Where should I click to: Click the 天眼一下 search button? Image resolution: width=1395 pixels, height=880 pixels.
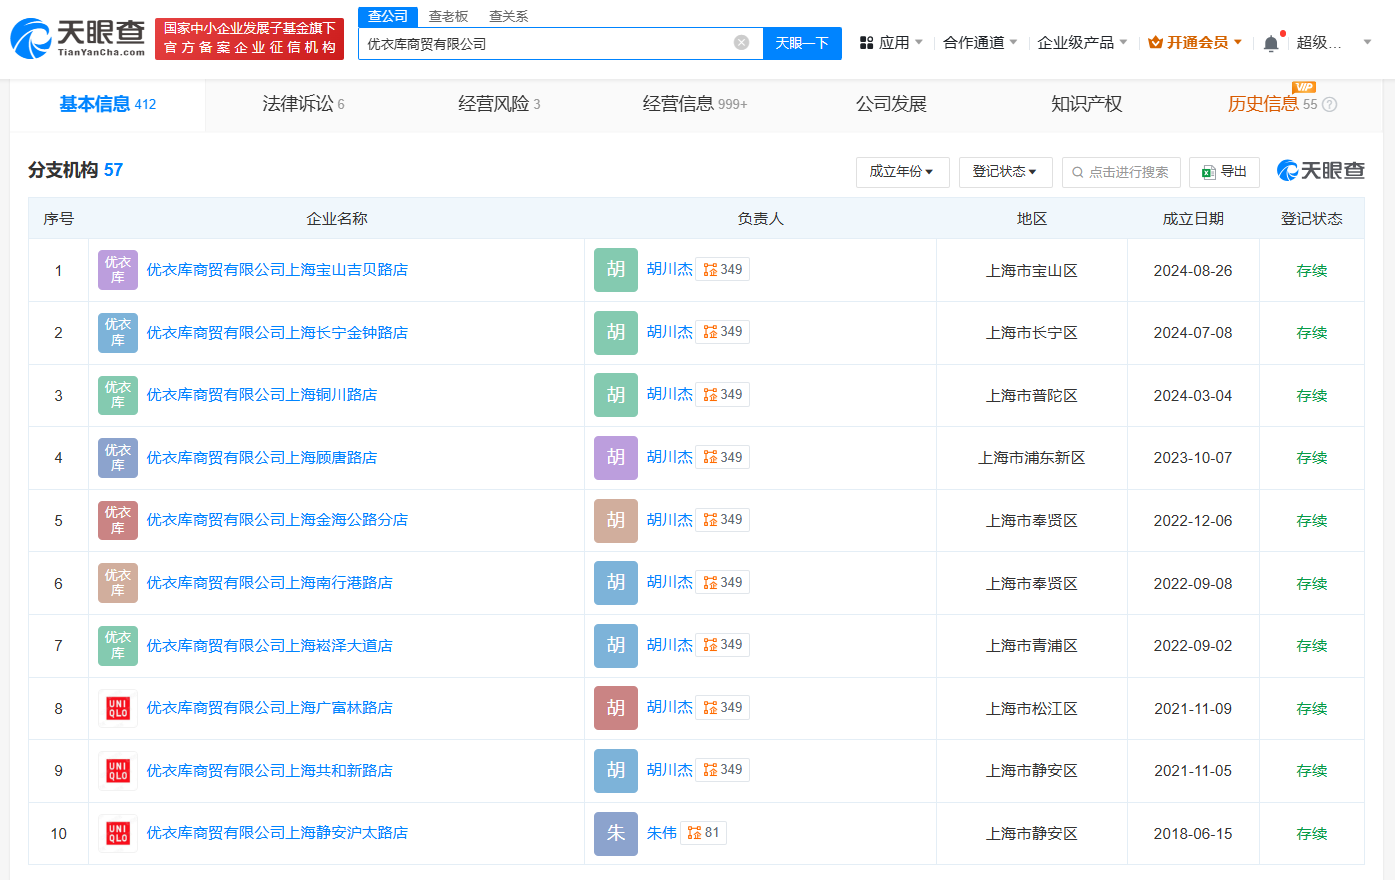point(802,43)
